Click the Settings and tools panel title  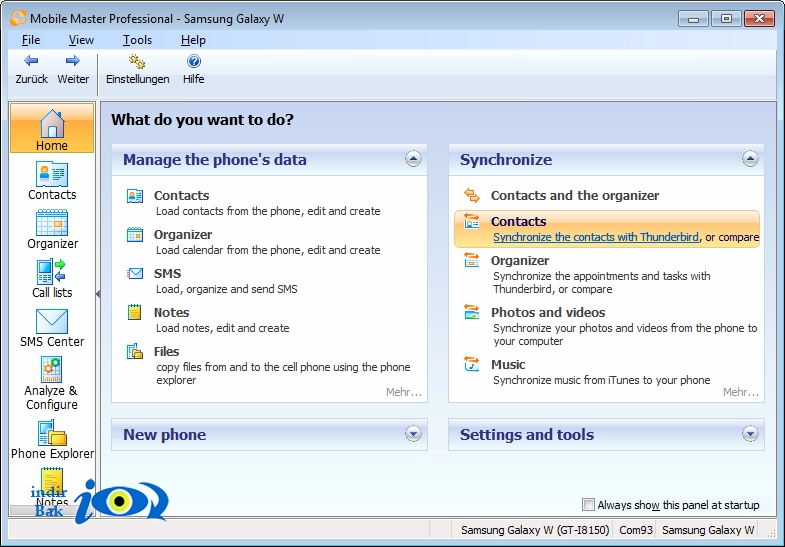(x=527, y=434)
